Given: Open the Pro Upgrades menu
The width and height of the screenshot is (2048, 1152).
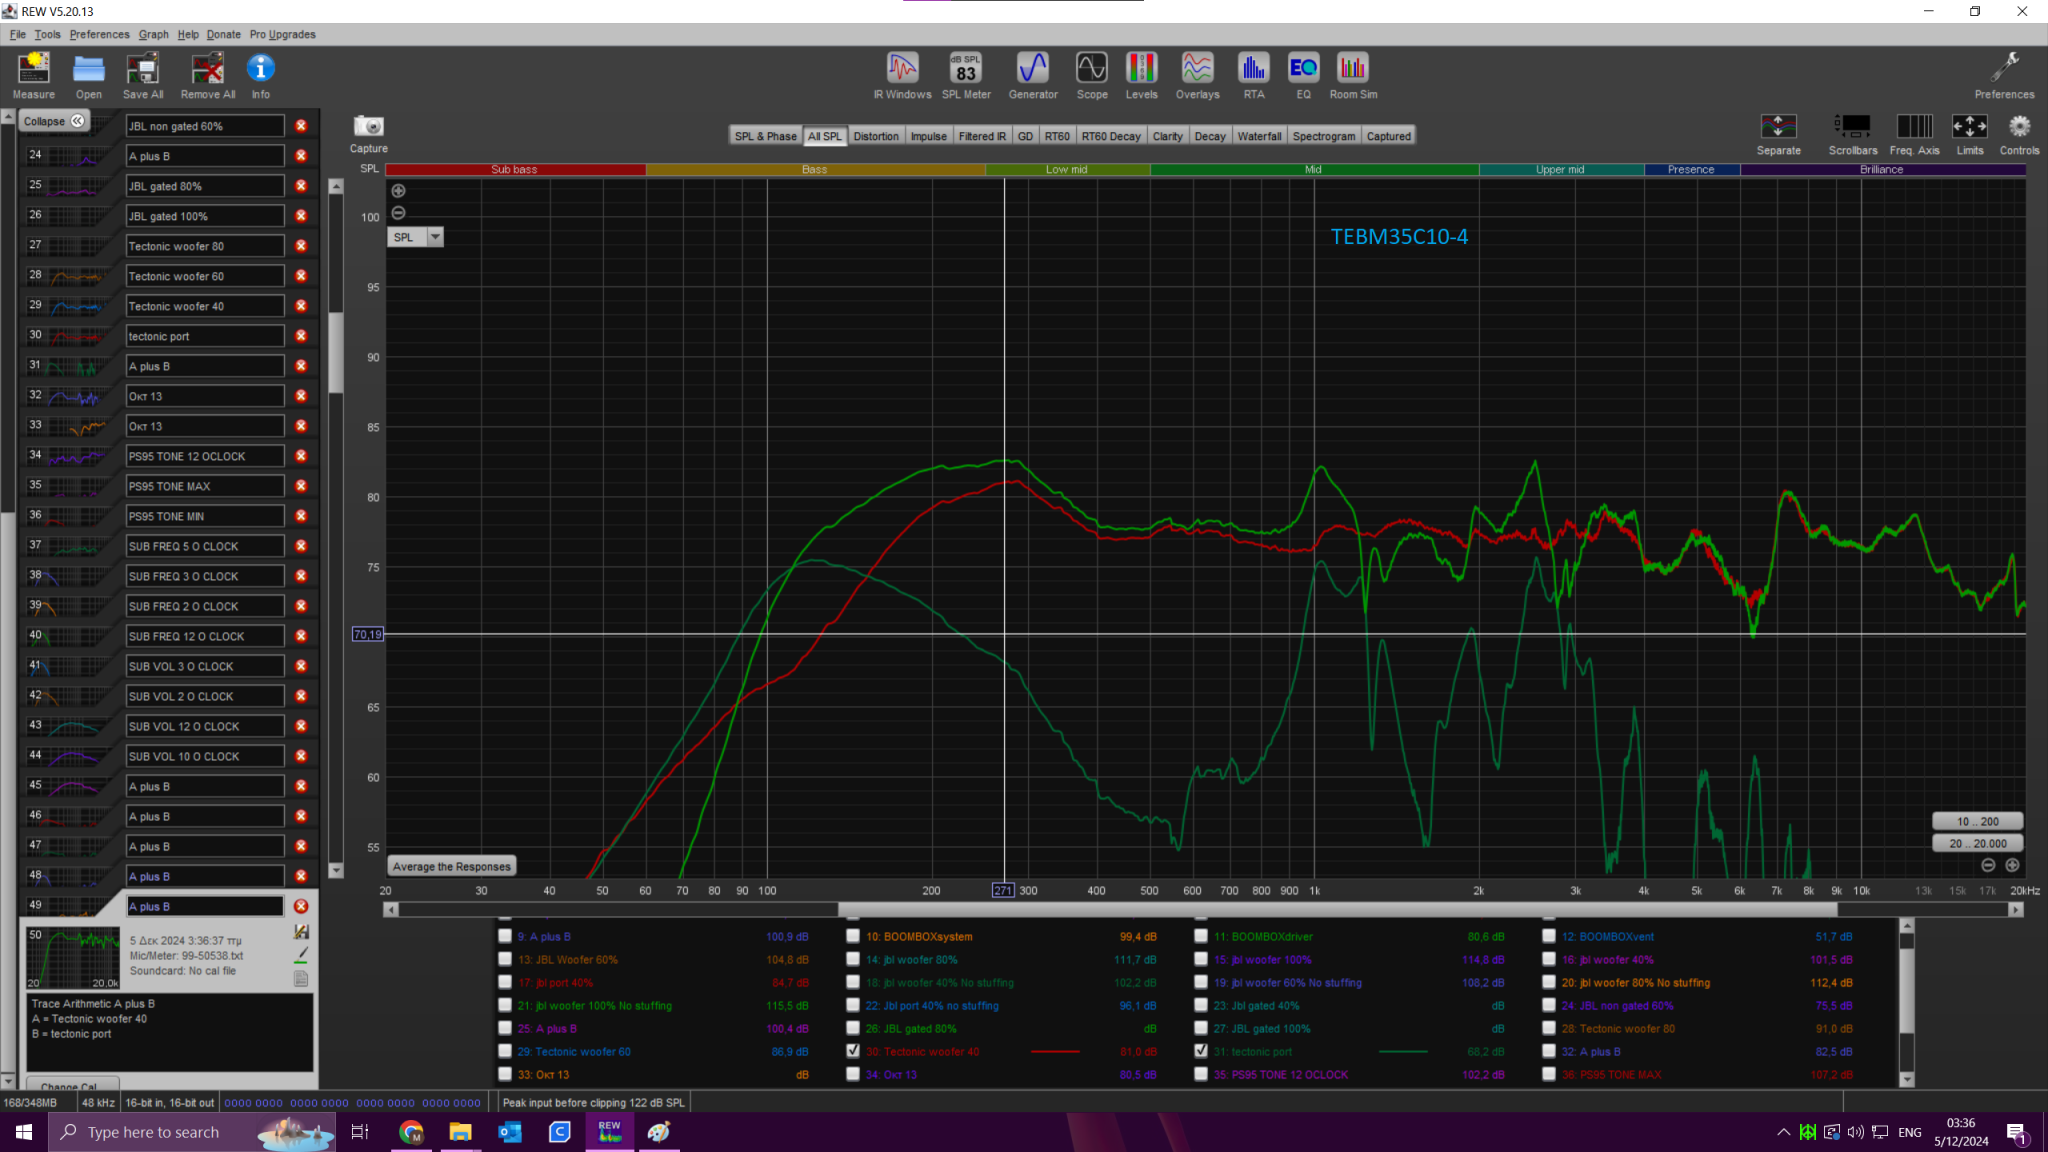Looking at the screenshot, I should (282, 34).
